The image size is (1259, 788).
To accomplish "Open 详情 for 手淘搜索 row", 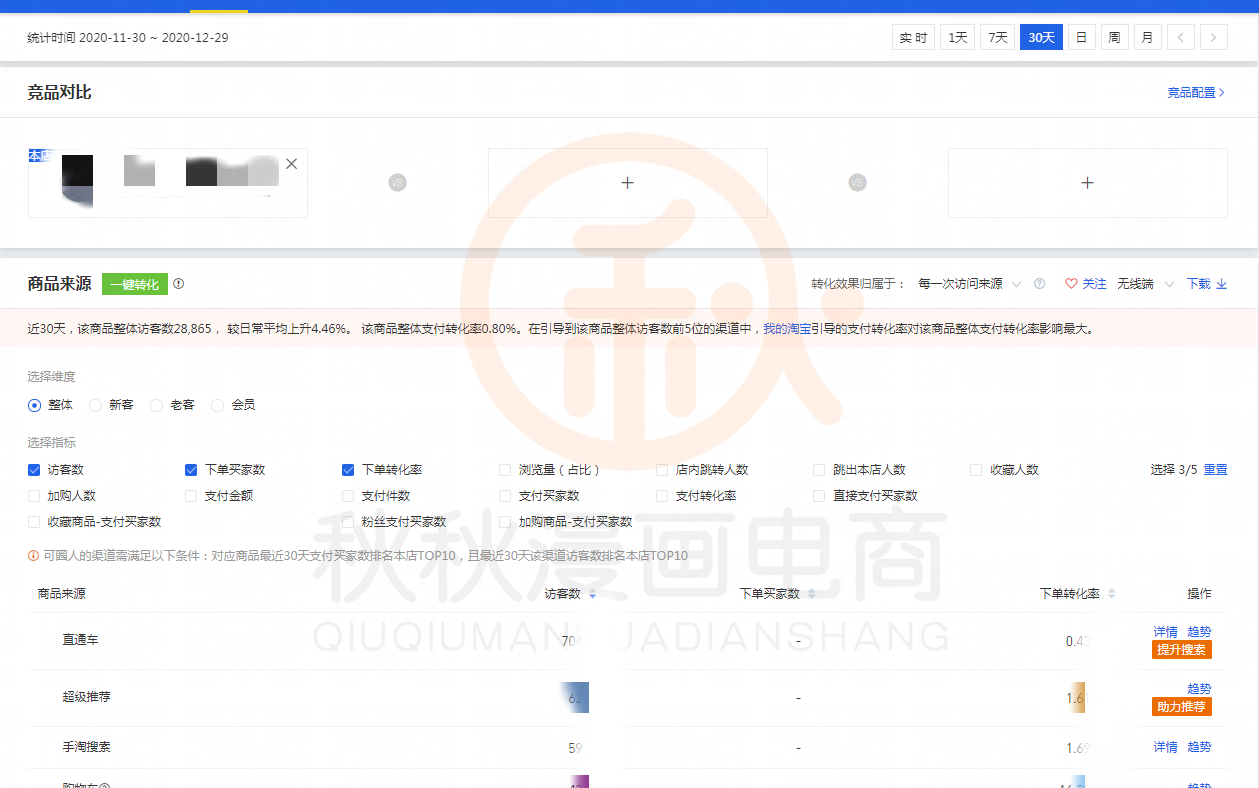I will pos(1165,747).
